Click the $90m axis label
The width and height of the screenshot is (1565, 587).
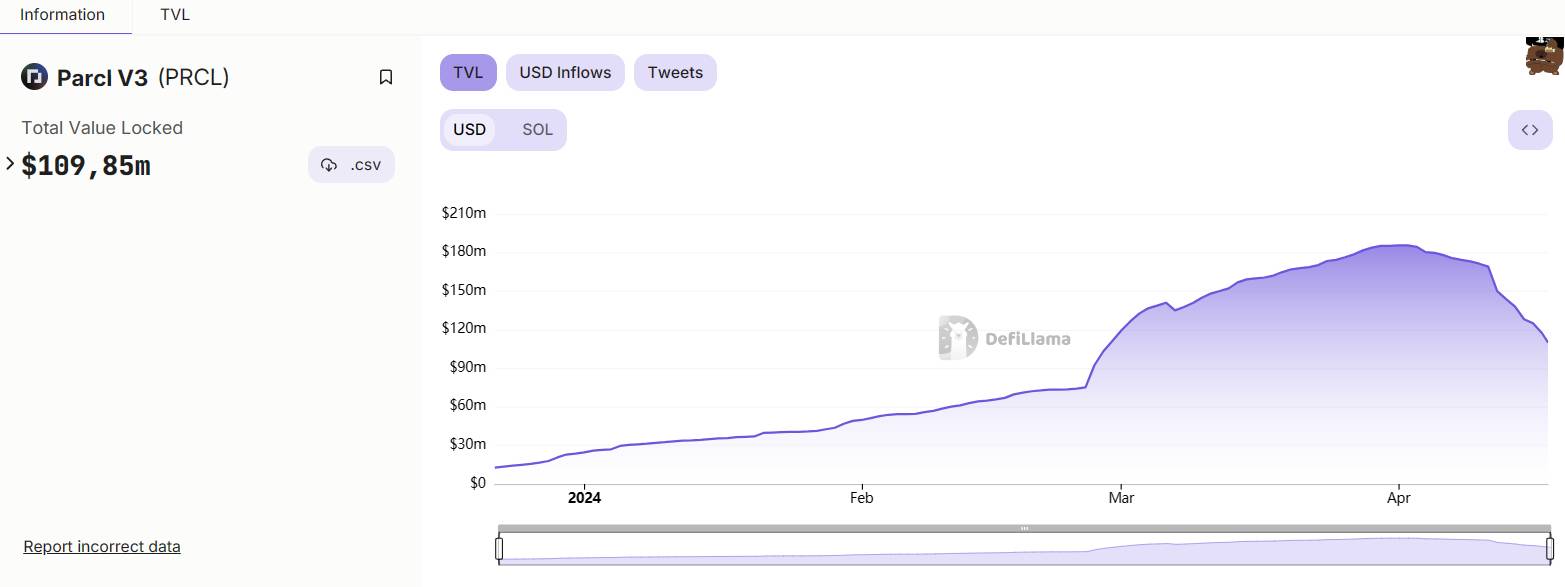point(467,367)
